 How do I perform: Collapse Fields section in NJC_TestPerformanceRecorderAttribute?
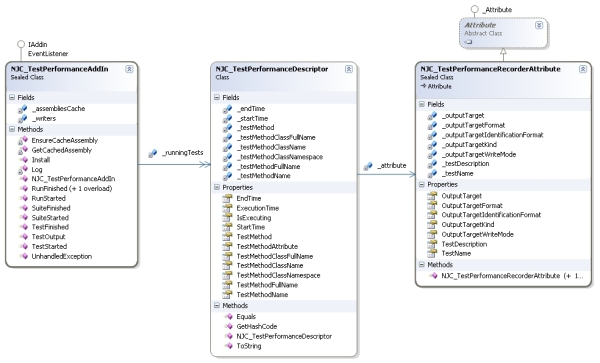click(x=422, y=104)
